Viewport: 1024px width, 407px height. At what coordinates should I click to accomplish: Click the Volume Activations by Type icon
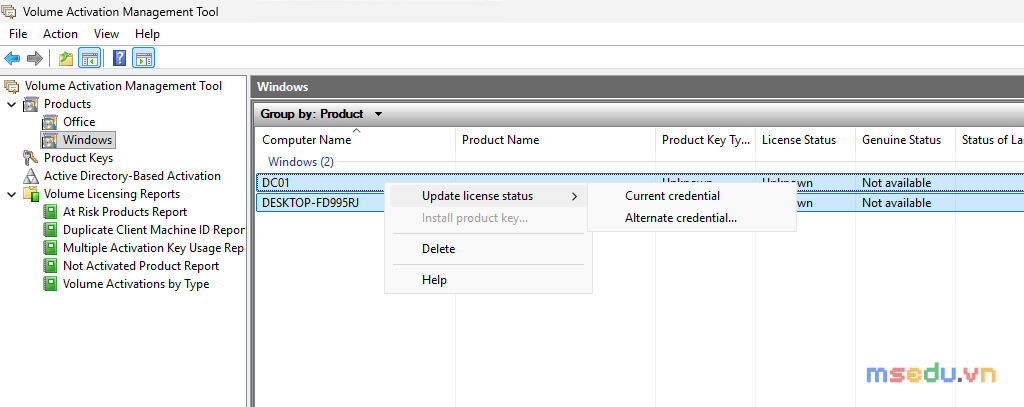tap(50, 284)
